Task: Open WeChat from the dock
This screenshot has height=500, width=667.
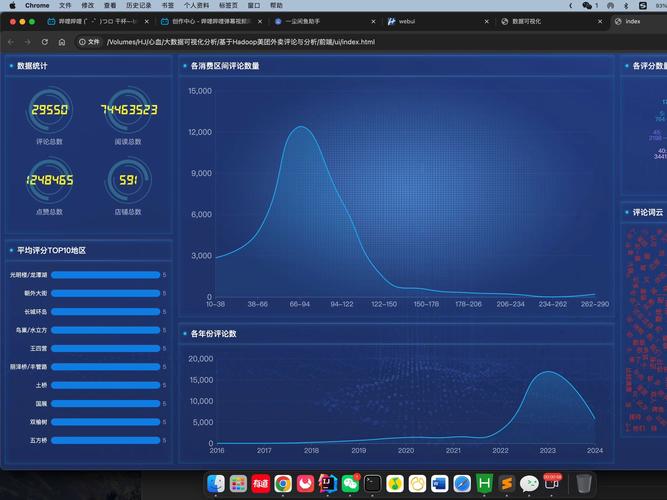Action: (x=350, y=483)
